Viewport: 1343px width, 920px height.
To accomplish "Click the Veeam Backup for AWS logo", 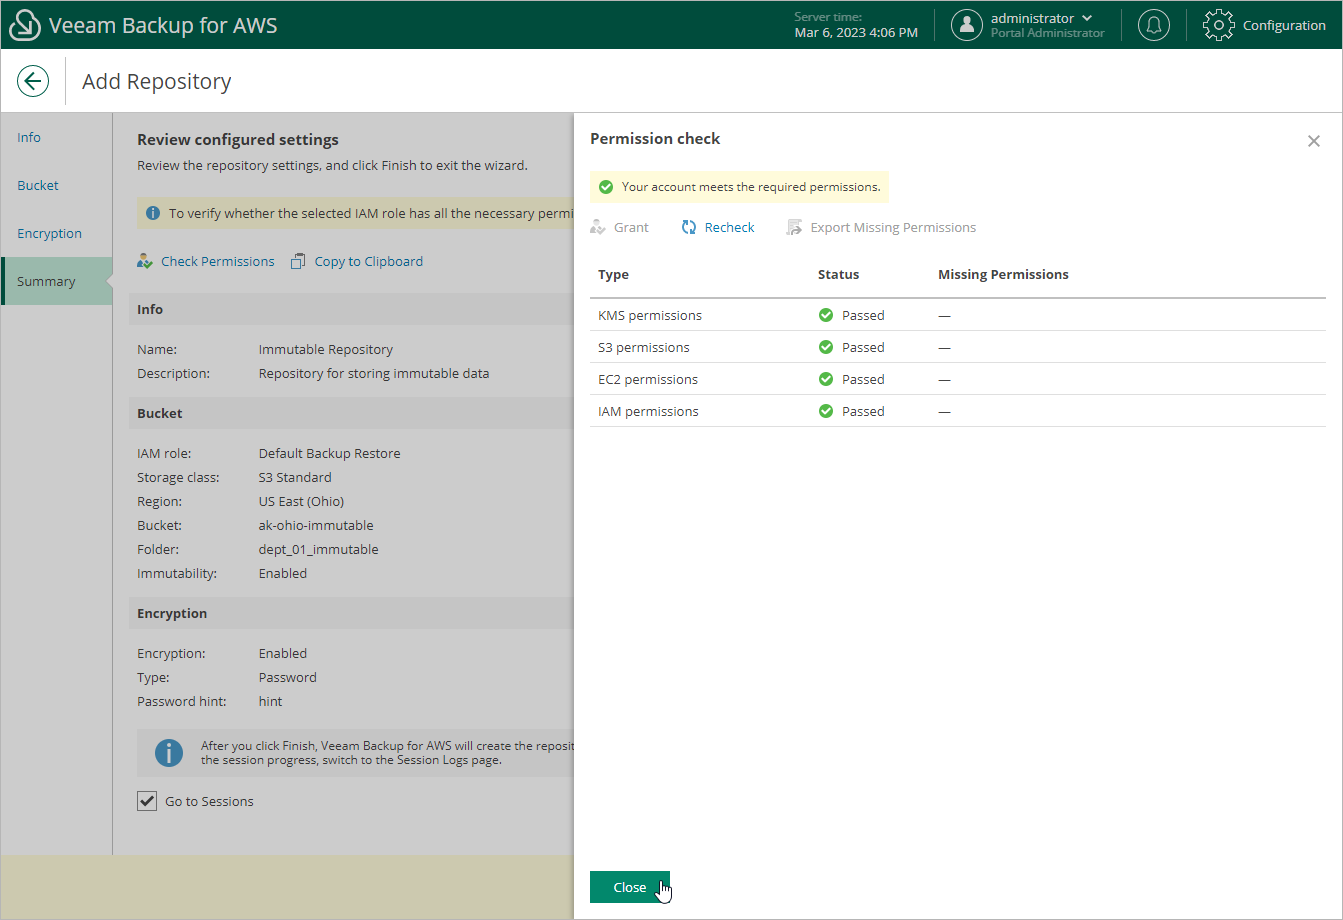I will point(25,24).
